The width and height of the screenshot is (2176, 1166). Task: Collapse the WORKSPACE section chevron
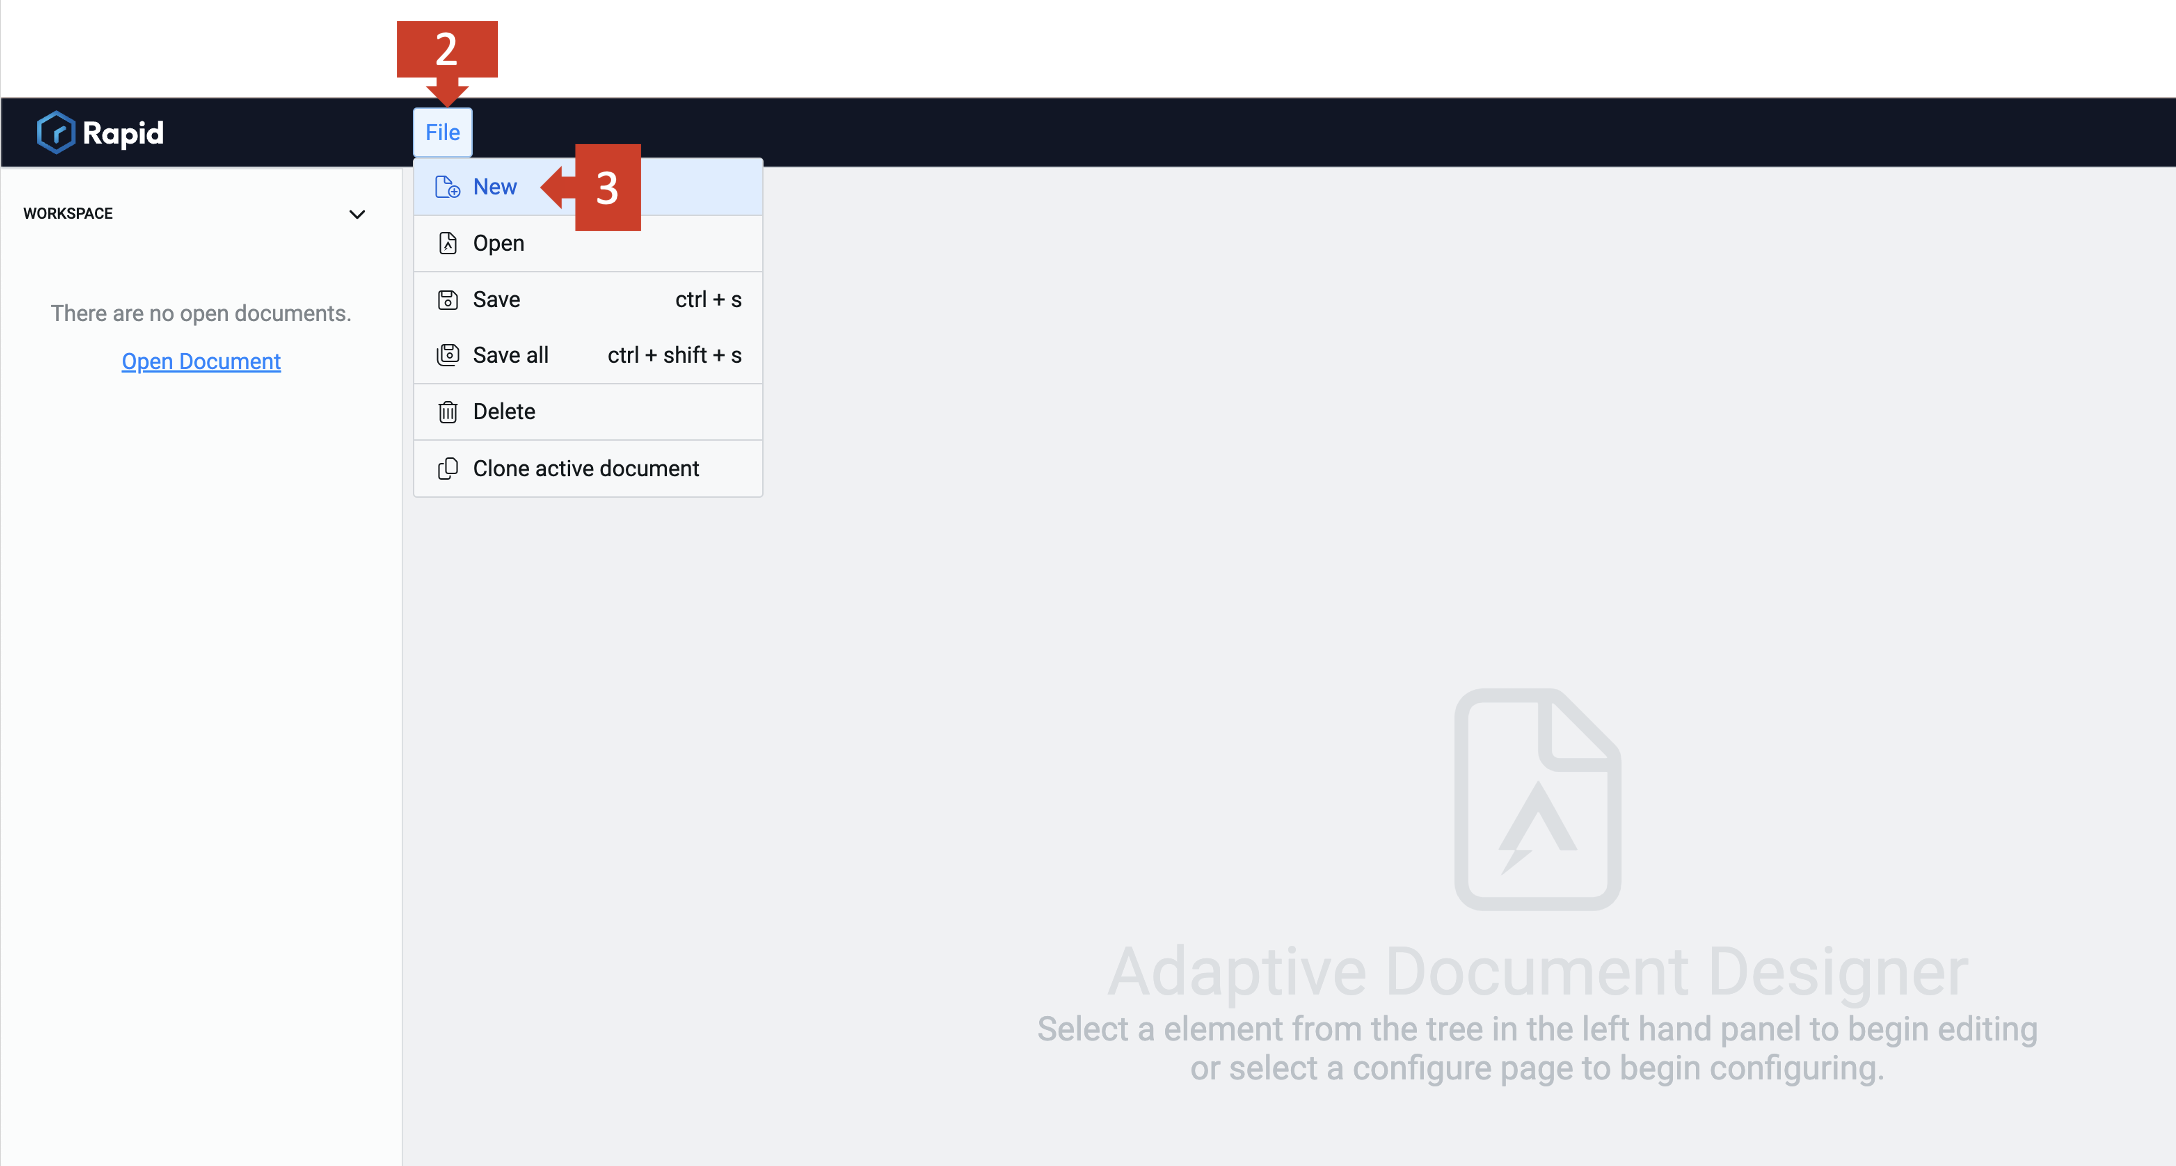[x=357, y=214]
